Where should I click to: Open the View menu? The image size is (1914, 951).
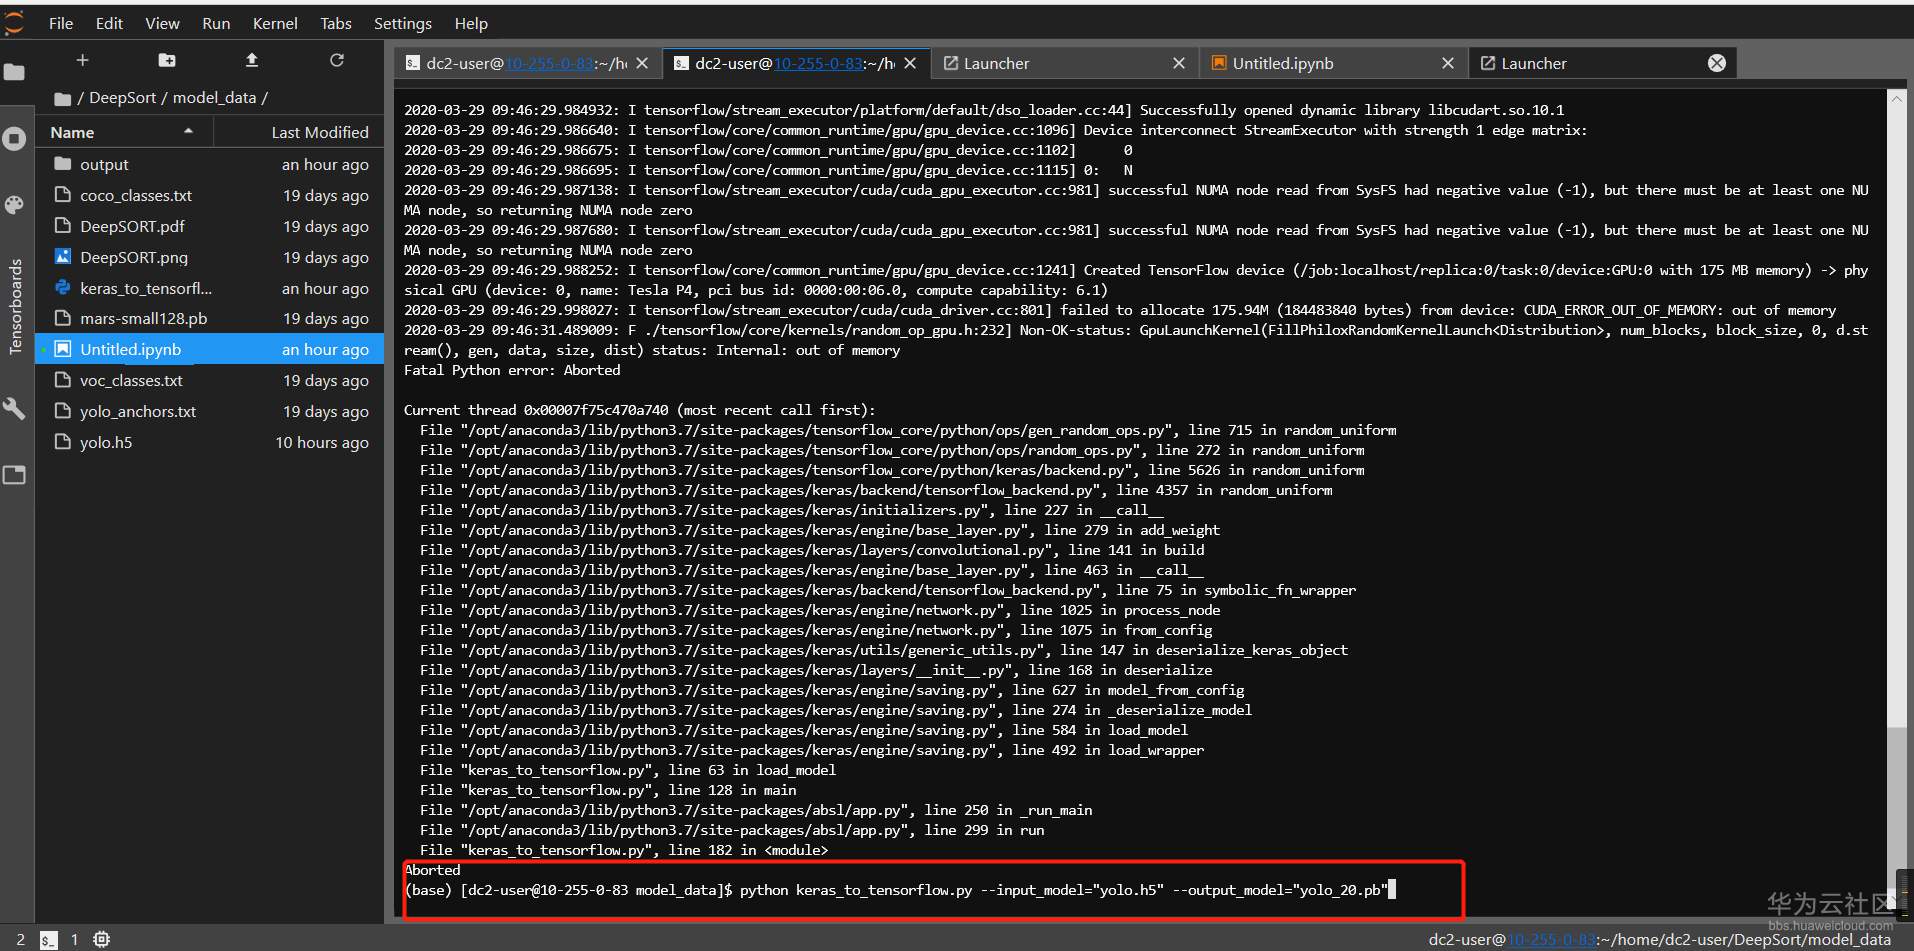click(162, 23)
